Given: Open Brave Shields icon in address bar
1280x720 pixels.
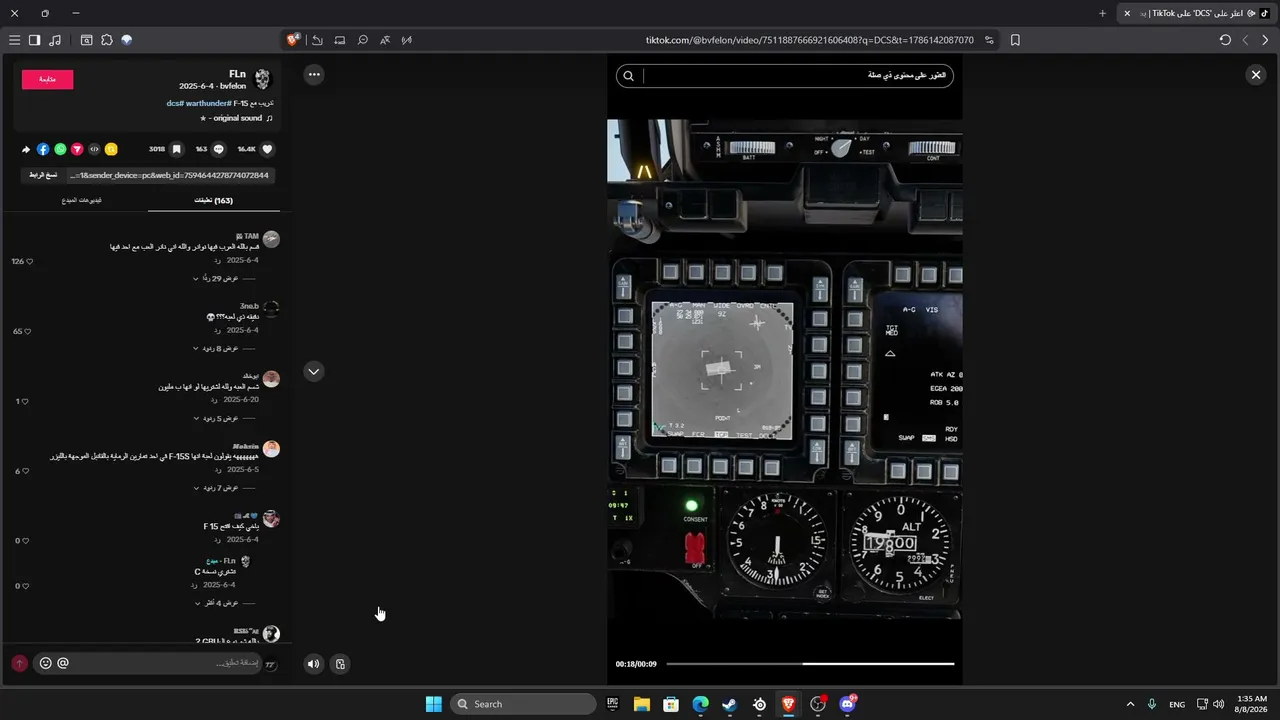Looking at the screenshot, I should pyautogui.click(x=293, y=40).
